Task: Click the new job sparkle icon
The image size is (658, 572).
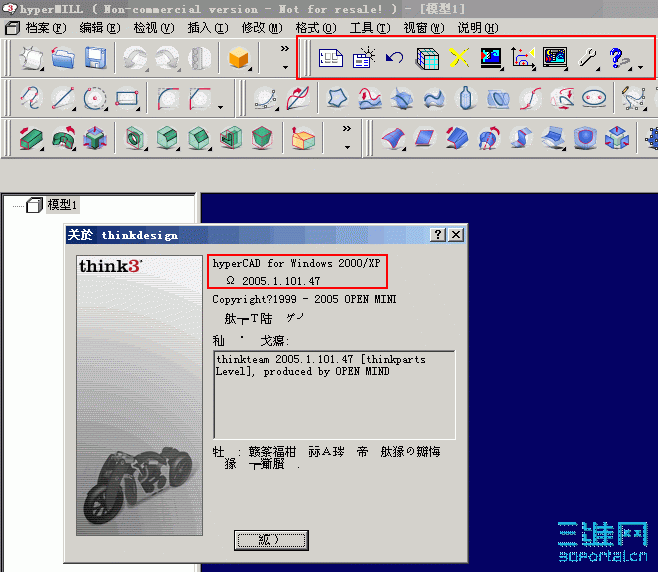Action: click(x=363, y=57)
